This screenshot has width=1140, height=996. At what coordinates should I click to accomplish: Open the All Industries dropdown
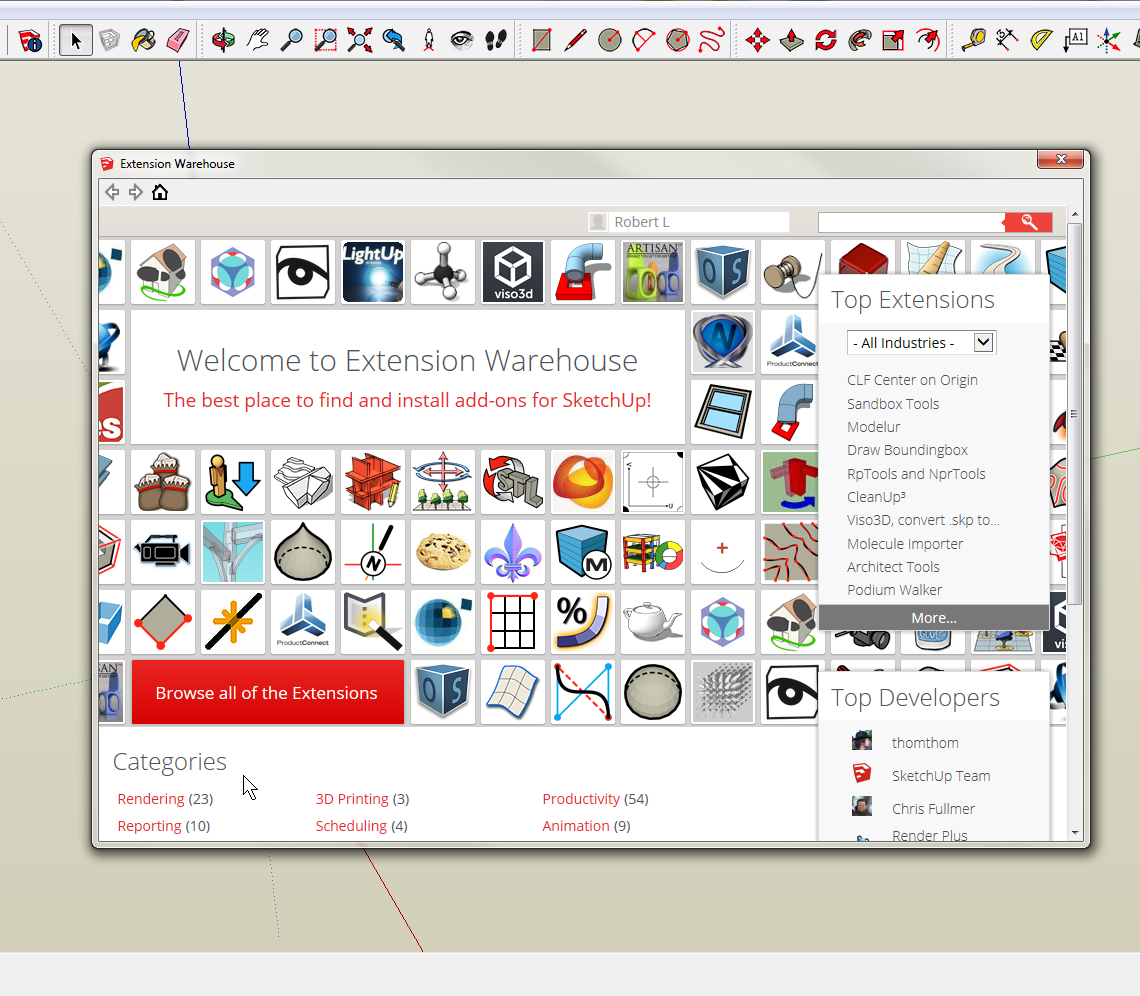point(921,342)
